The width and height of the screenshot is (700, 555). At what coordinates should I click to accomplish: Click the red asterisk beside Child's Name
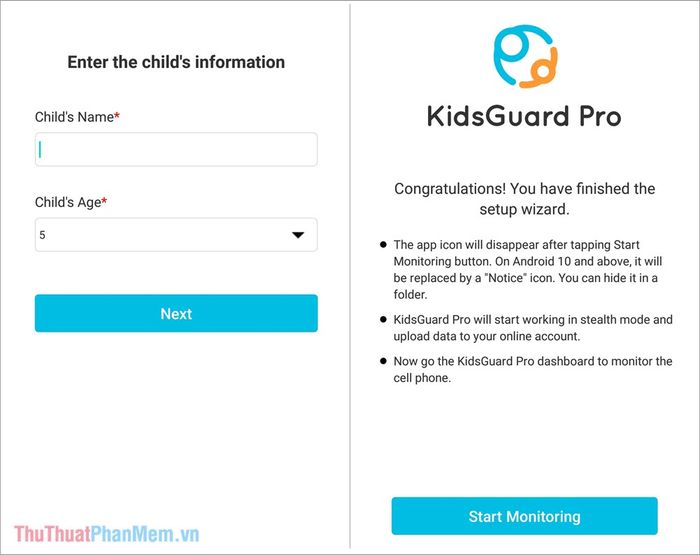click(117, 117)
